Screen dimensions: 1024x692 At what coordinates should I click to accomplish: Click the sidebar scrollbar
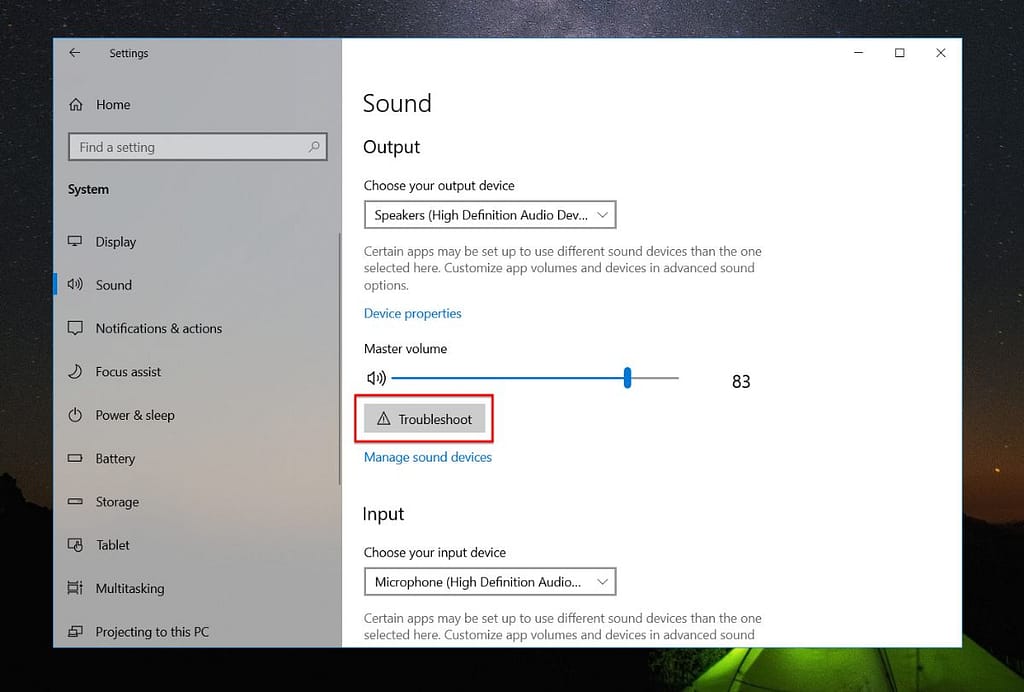(x=340, y=359)
